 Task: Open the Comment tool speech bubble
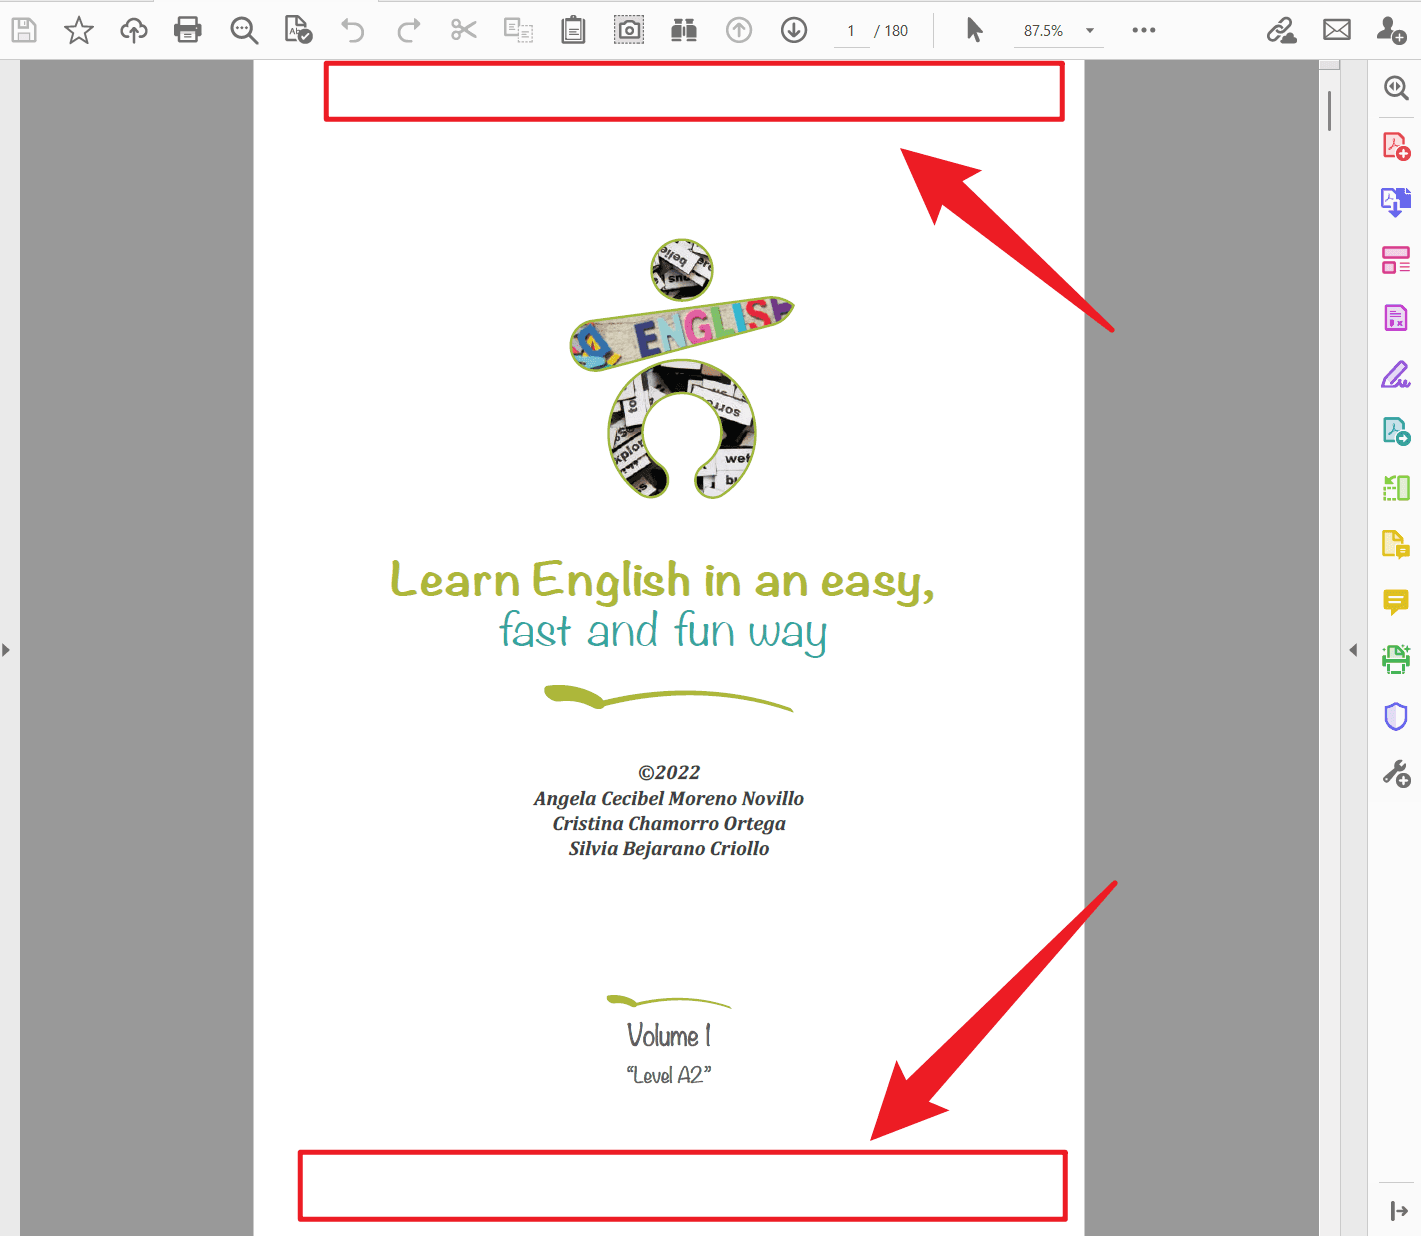coord(1396,602)
